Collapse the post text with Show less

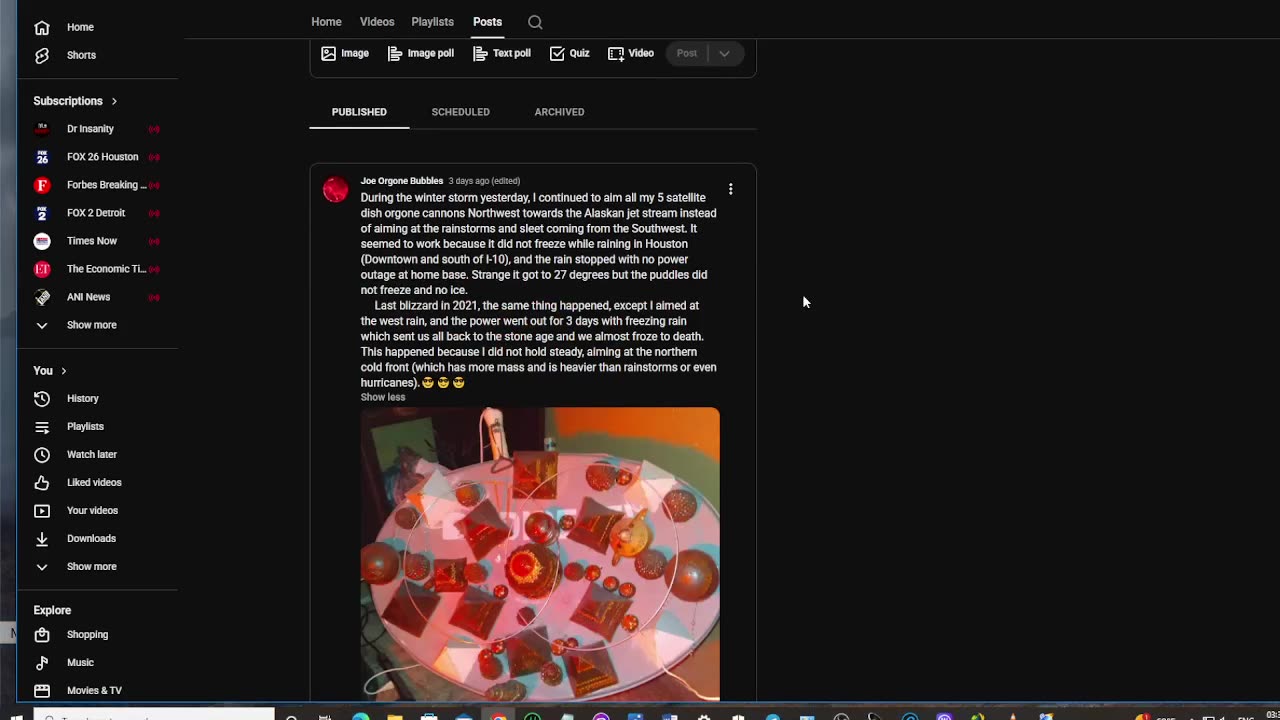(x=383, y=397)
